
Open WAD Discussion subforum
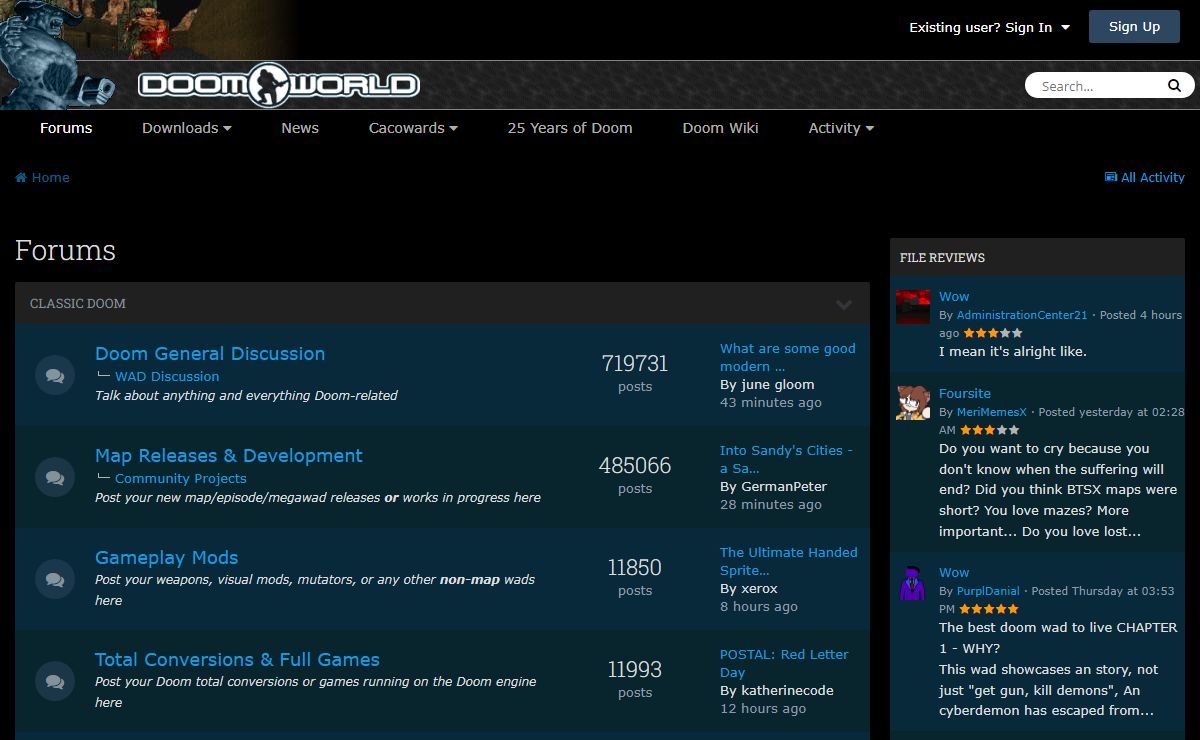pos(167,376)
